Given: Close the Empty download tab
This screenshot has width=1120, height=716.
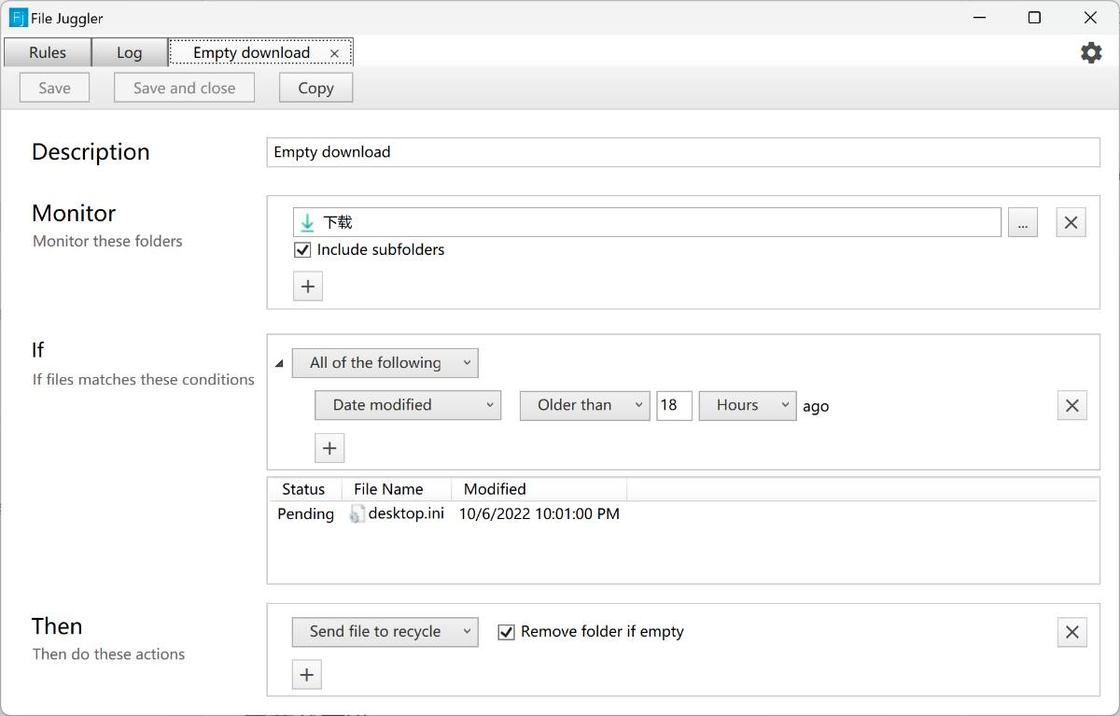Looking at the screenshot, I should click(334, 53).
